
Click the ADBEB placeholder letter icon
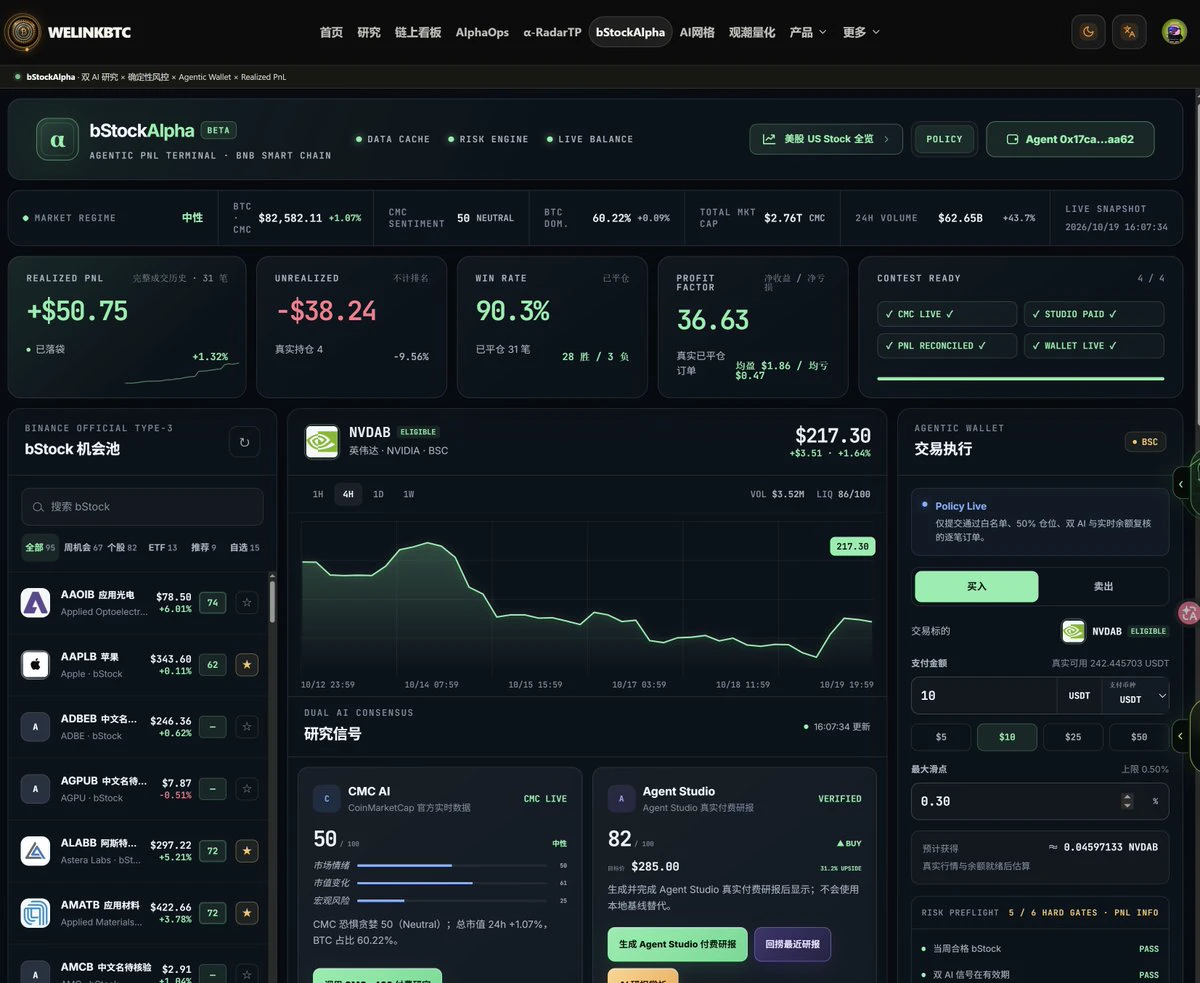[36, 727]
